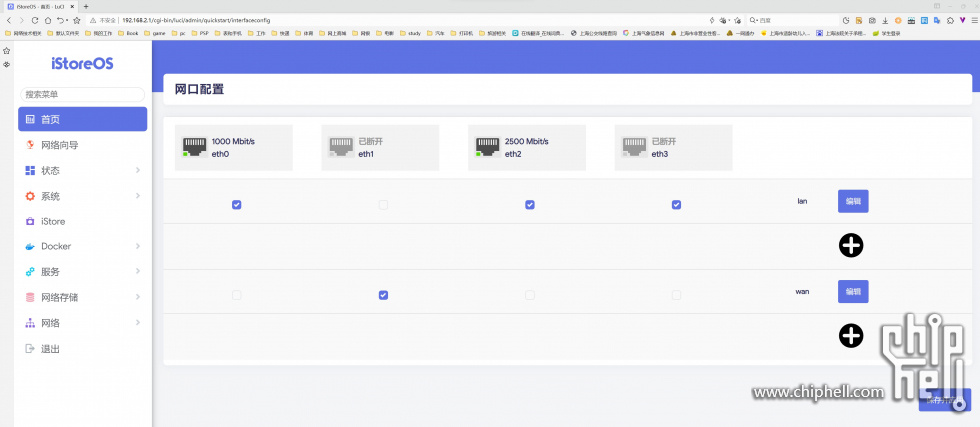Click the eth0 port icon
The height and width of the screenshot is (427, 980).
194,147
